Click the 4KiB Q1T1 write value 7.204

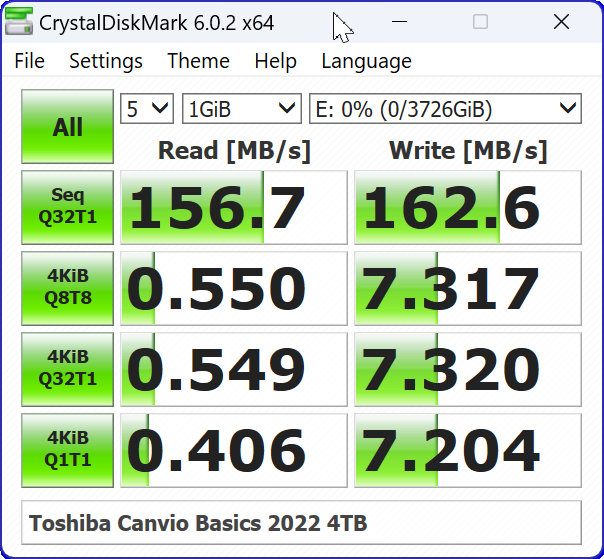point(468,450)
